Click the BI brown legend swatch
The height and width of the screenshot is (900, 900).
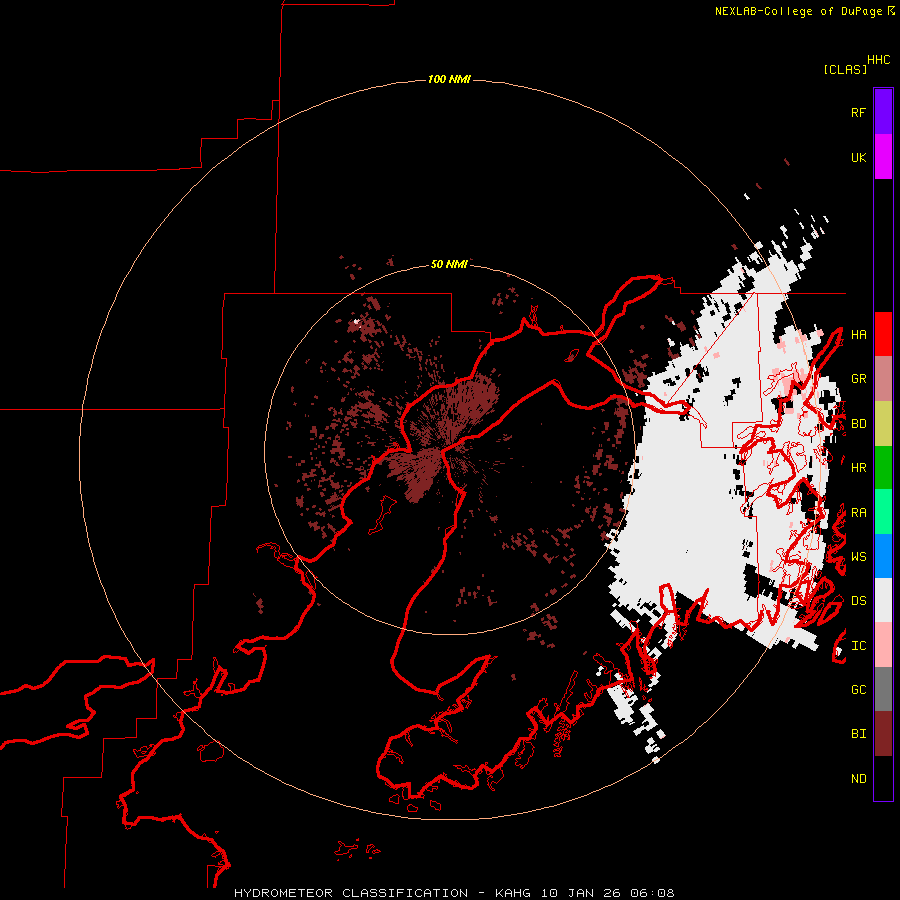(x=883, y=734)
